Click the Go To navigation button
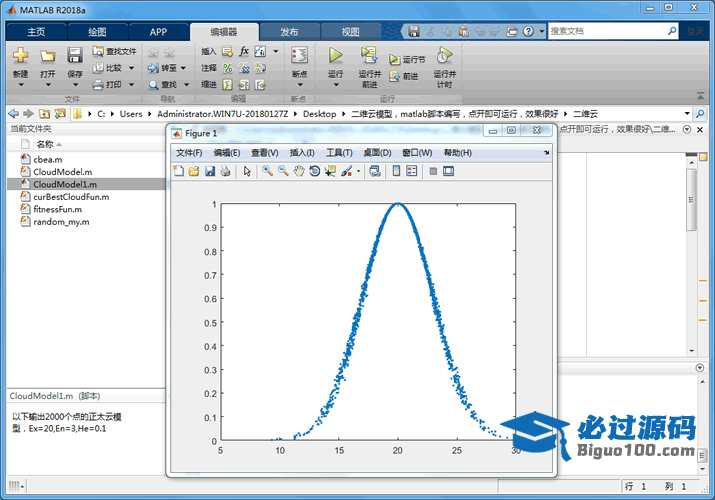Screen dimensions: 715x500 click(162, 68)
